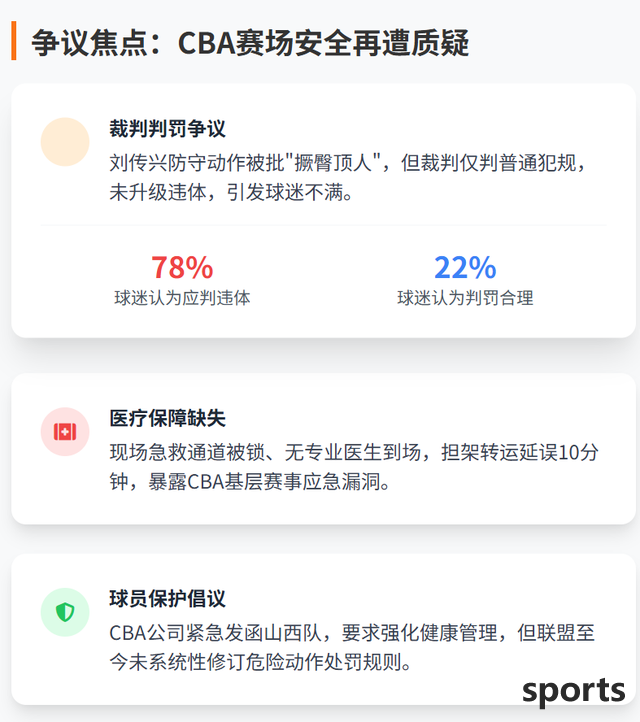Screen dimensions: 640x722
Task: Click the title 争议焦点：CBA赛场安全再遭质疑
Action: (250, 42)
